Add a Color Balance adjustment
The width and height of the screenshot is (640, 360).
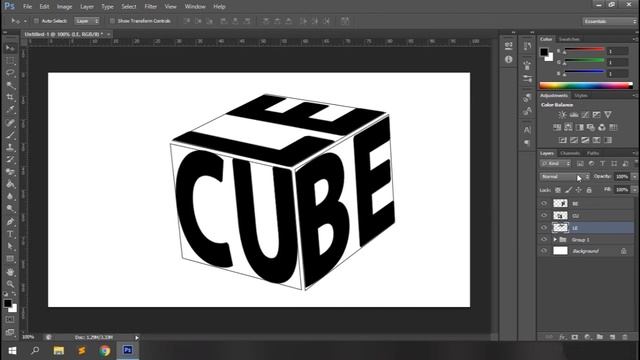coord(568,127)
